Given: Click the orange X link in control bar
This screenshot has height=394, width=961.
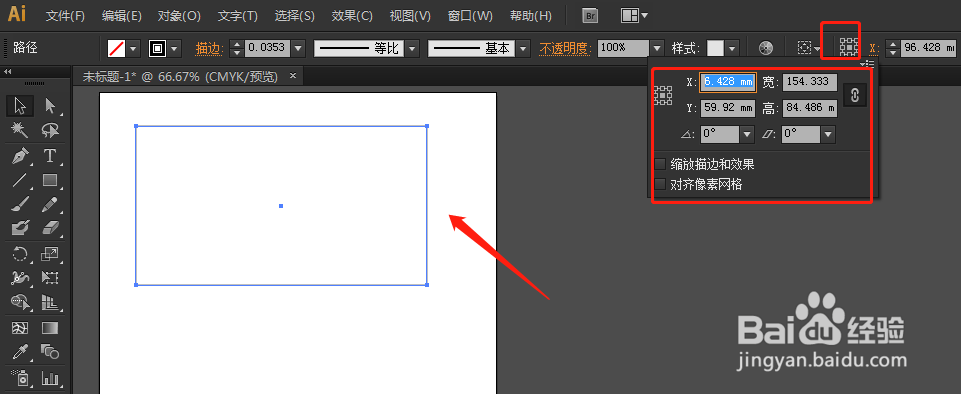Looking at the screenshot, I should [873, 48].
